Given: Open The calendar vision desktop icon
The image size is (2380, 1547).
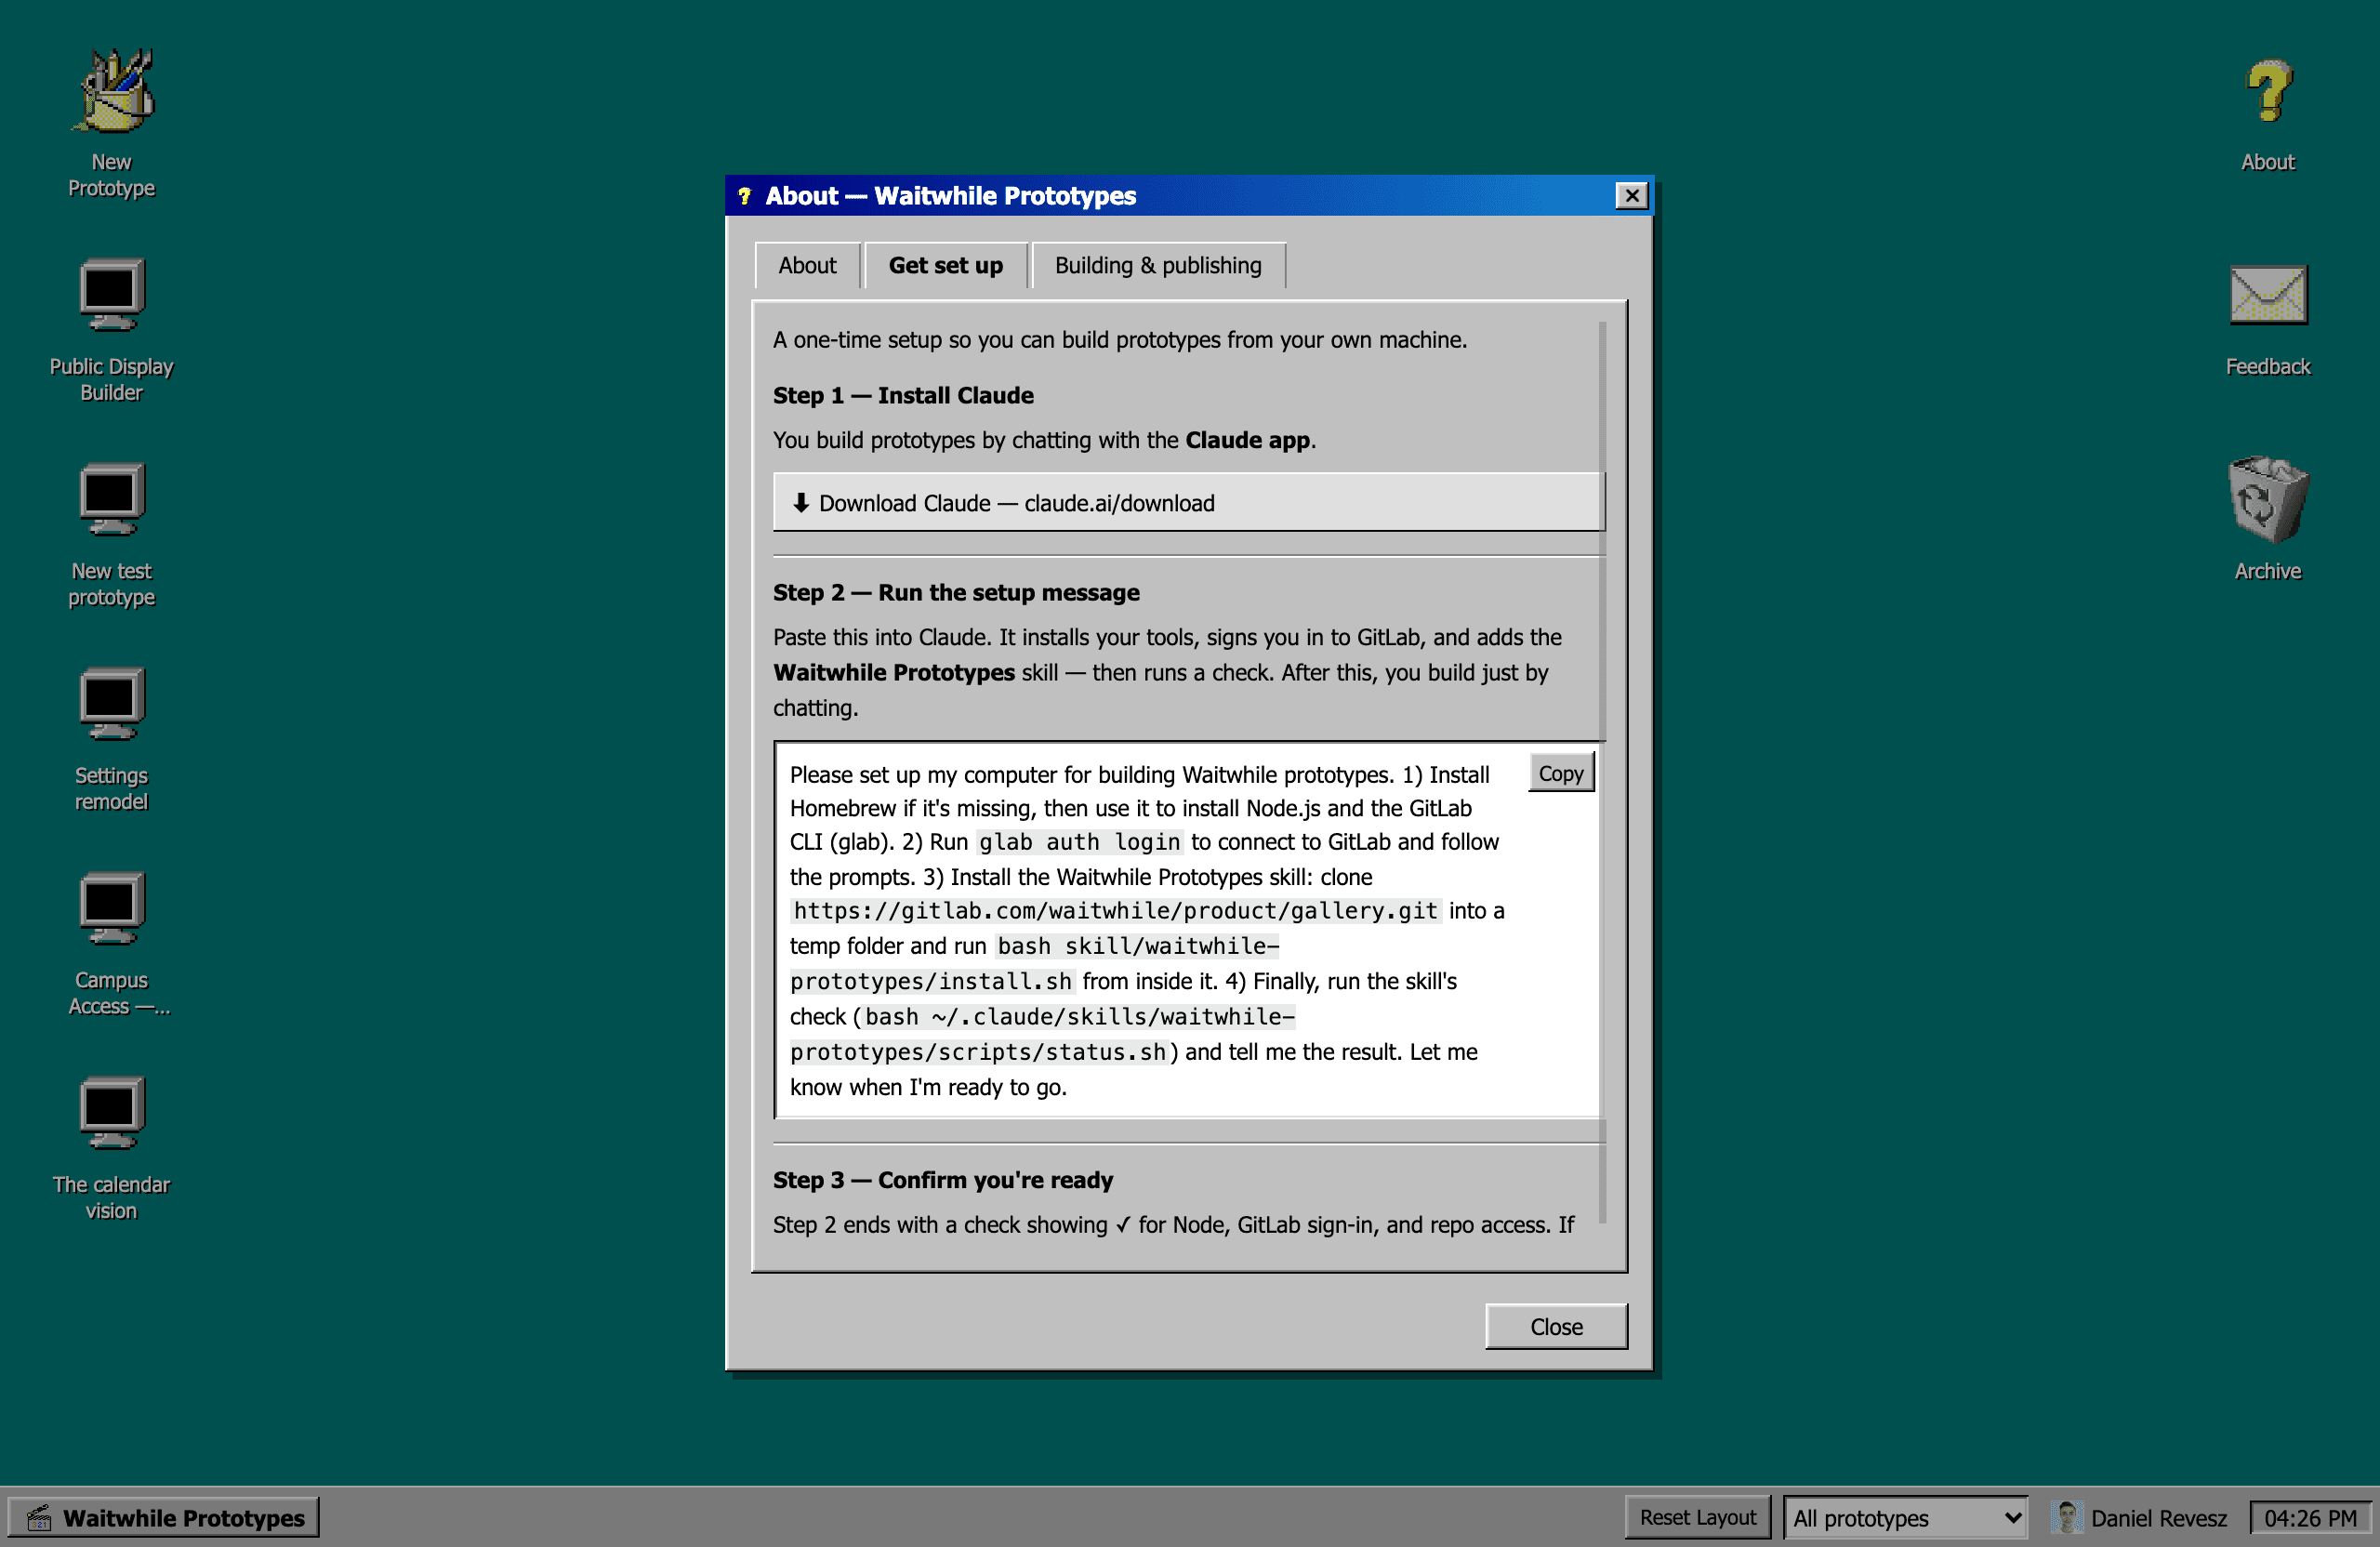Looking at the screenshot, I should pyautogui.click(x=111, y=1148).
